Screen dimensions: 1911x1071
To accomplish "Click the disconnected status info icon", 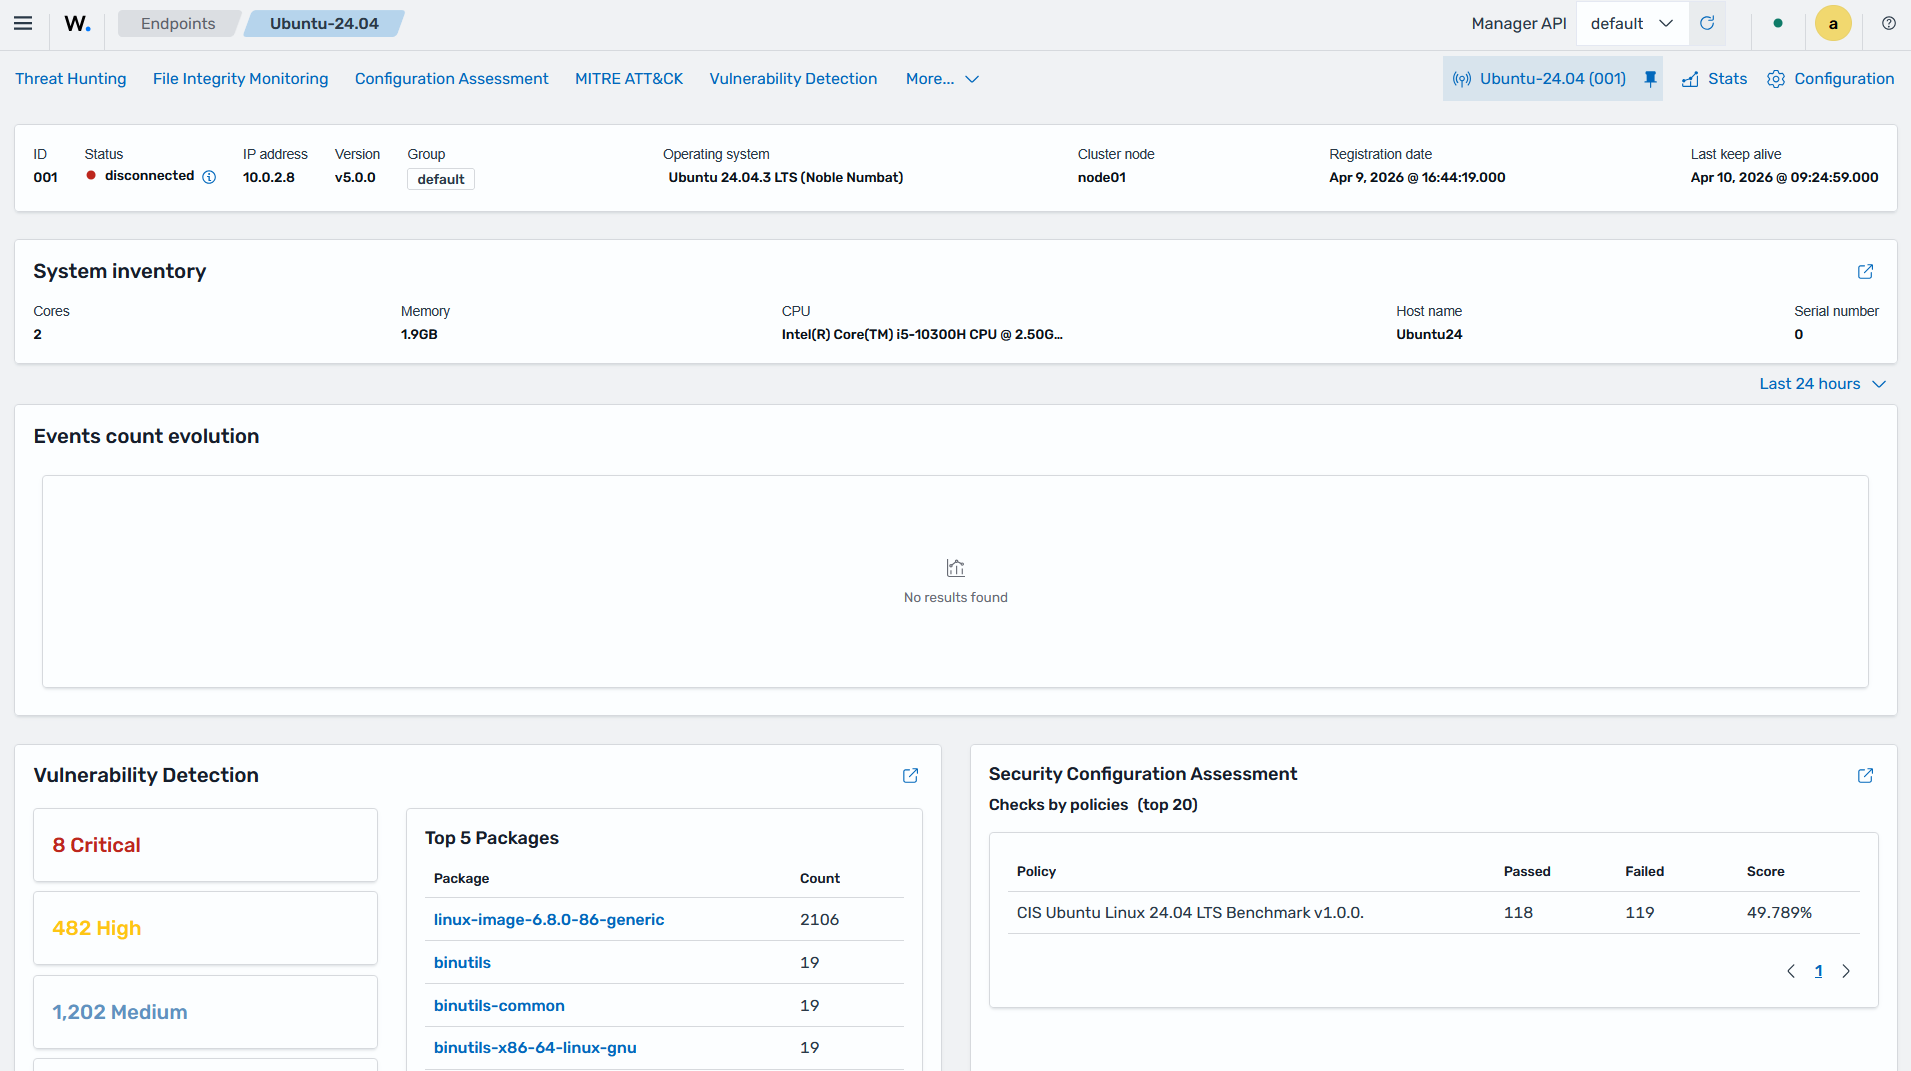I will (209, 177).
